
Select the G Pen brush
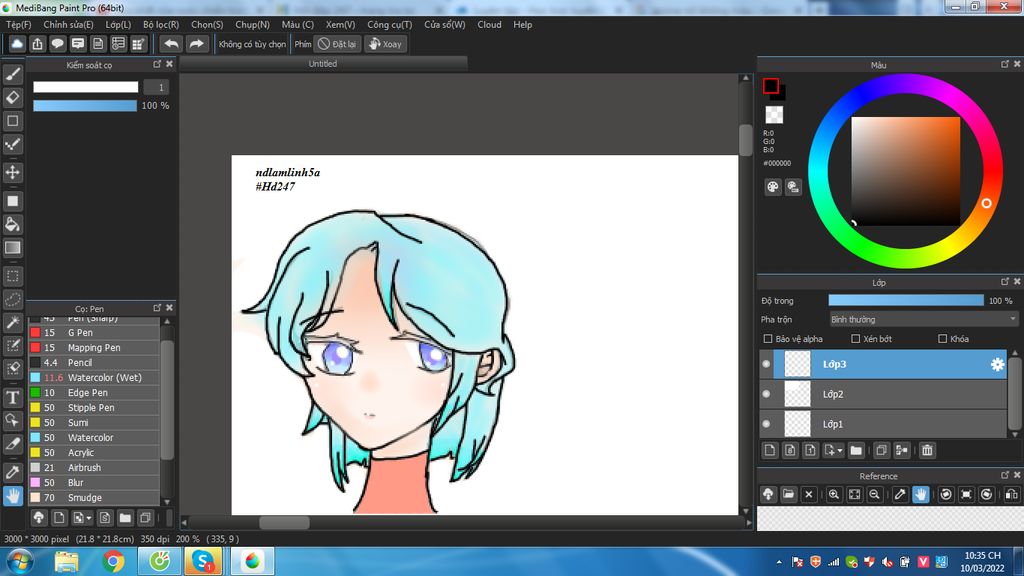94,332
